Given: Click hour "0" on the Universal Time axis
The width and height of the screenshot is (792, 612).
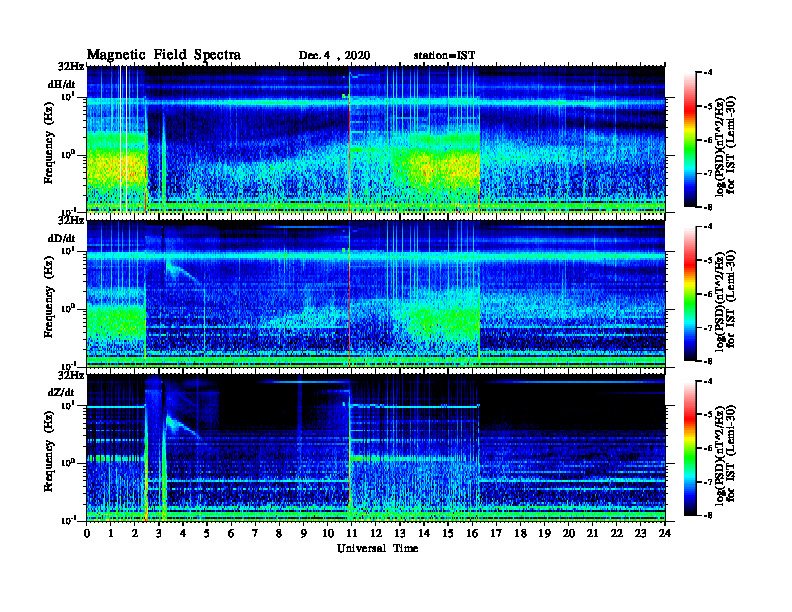Looking at the screenshot, I should [x=87, y=534].
